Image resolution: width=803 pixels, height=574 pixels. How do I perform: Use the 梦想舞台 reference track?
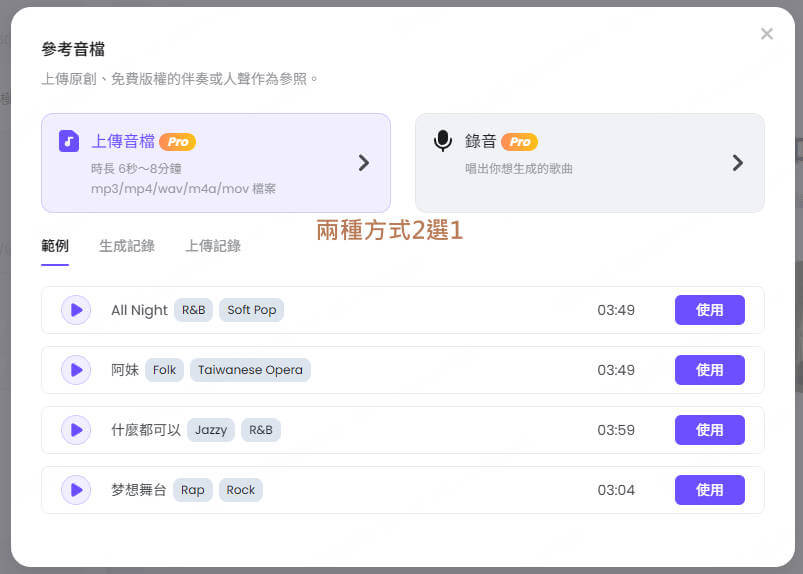click(709, 490)
